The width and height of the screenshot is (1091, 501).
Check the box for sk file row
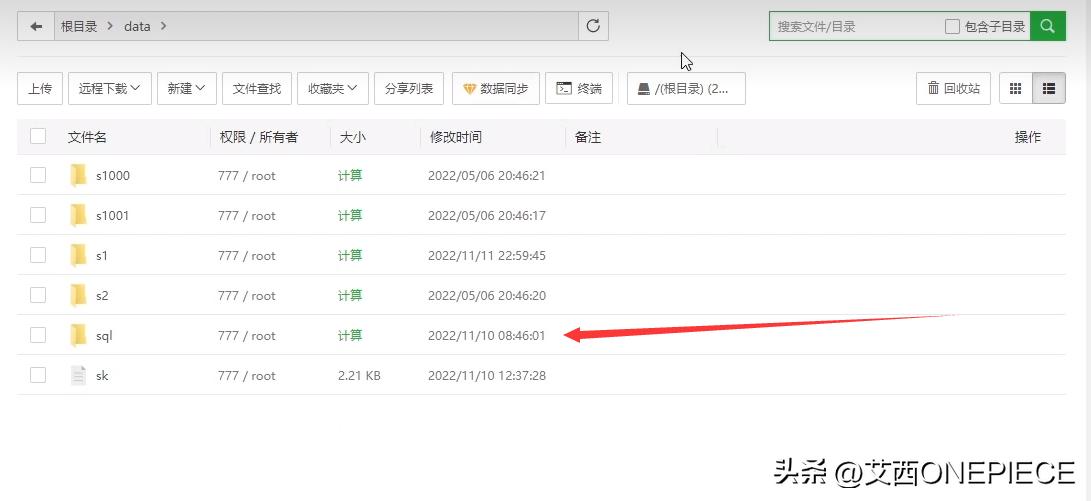(x=38, y=375)
